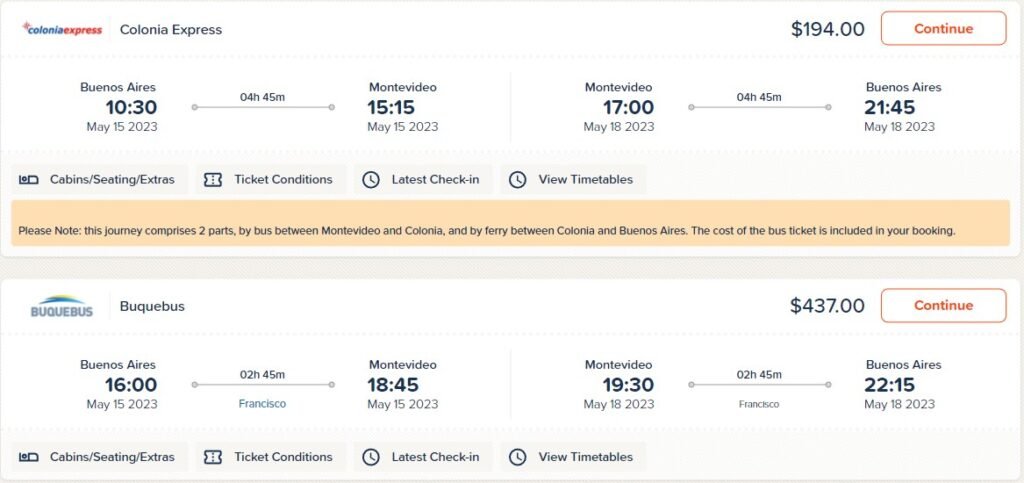Click clock icon in Colonia Express Latest Check-in
The width and height of the screenshot is (1024, 483).
point(371,179)
